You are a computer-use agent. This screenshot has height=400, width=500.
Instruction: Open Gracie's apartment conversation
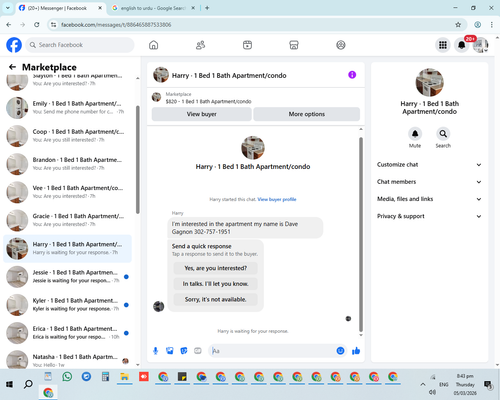pos(67,220)
